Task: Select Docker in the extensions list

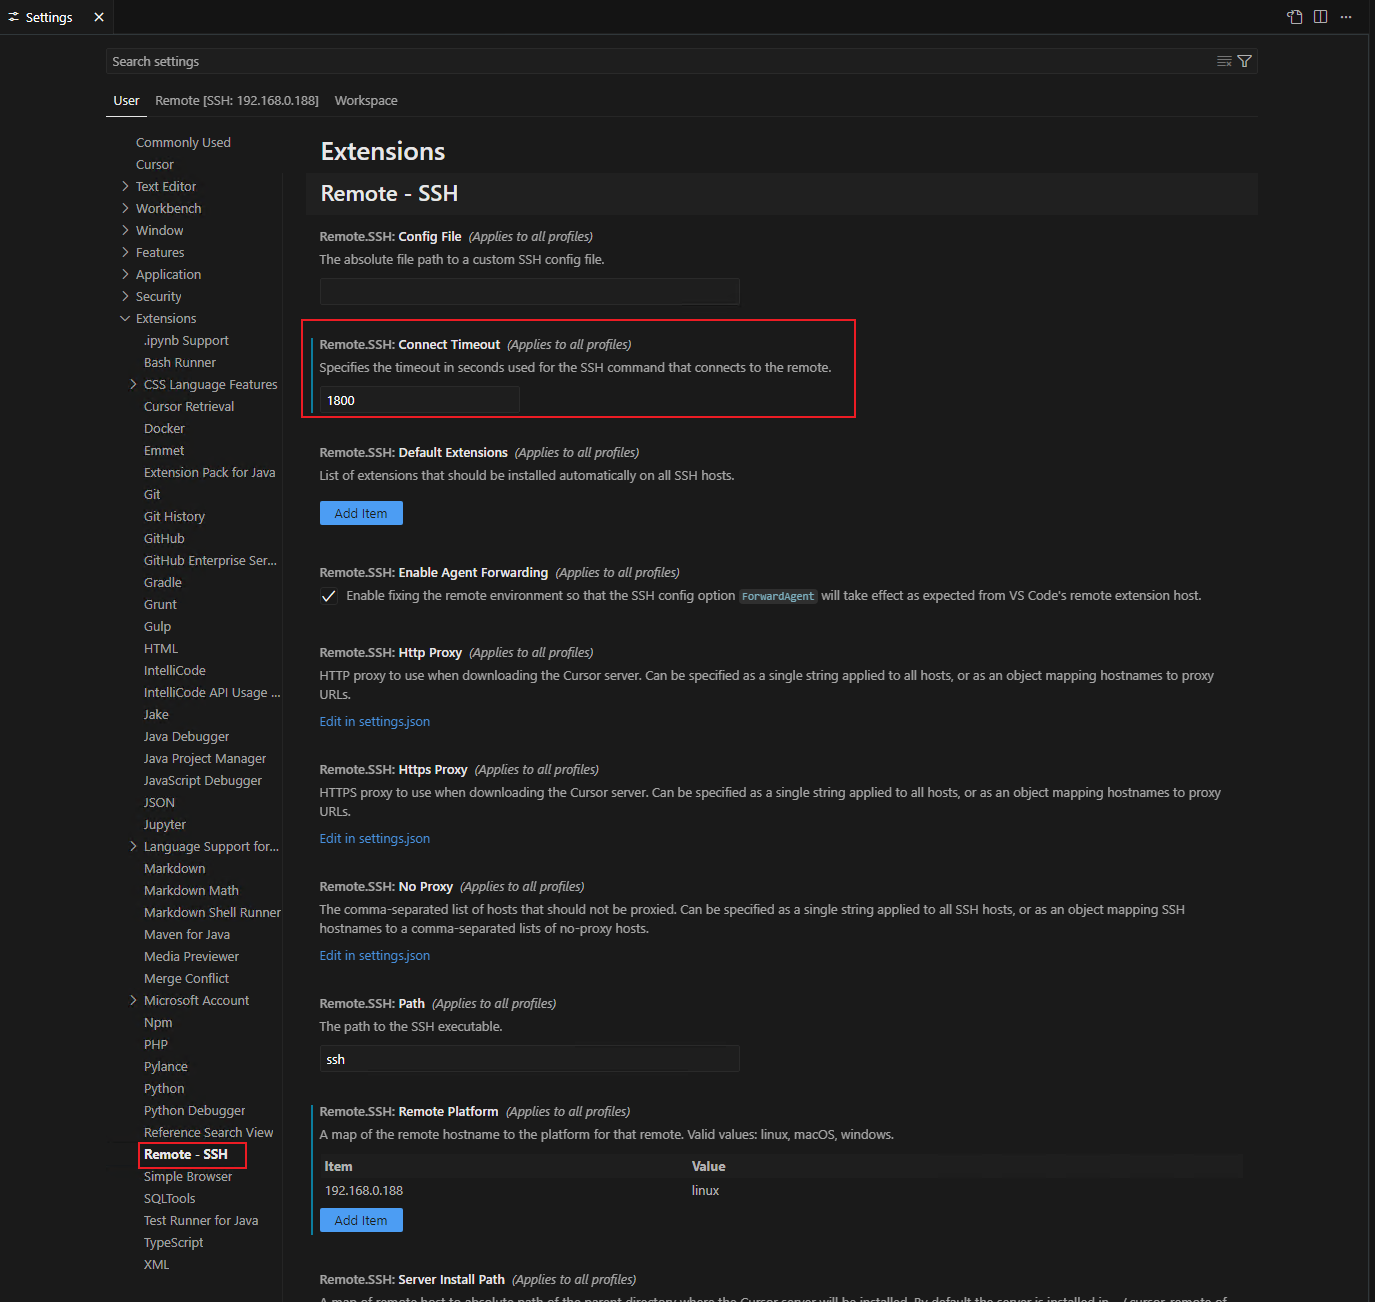Action: click(164, 428)
